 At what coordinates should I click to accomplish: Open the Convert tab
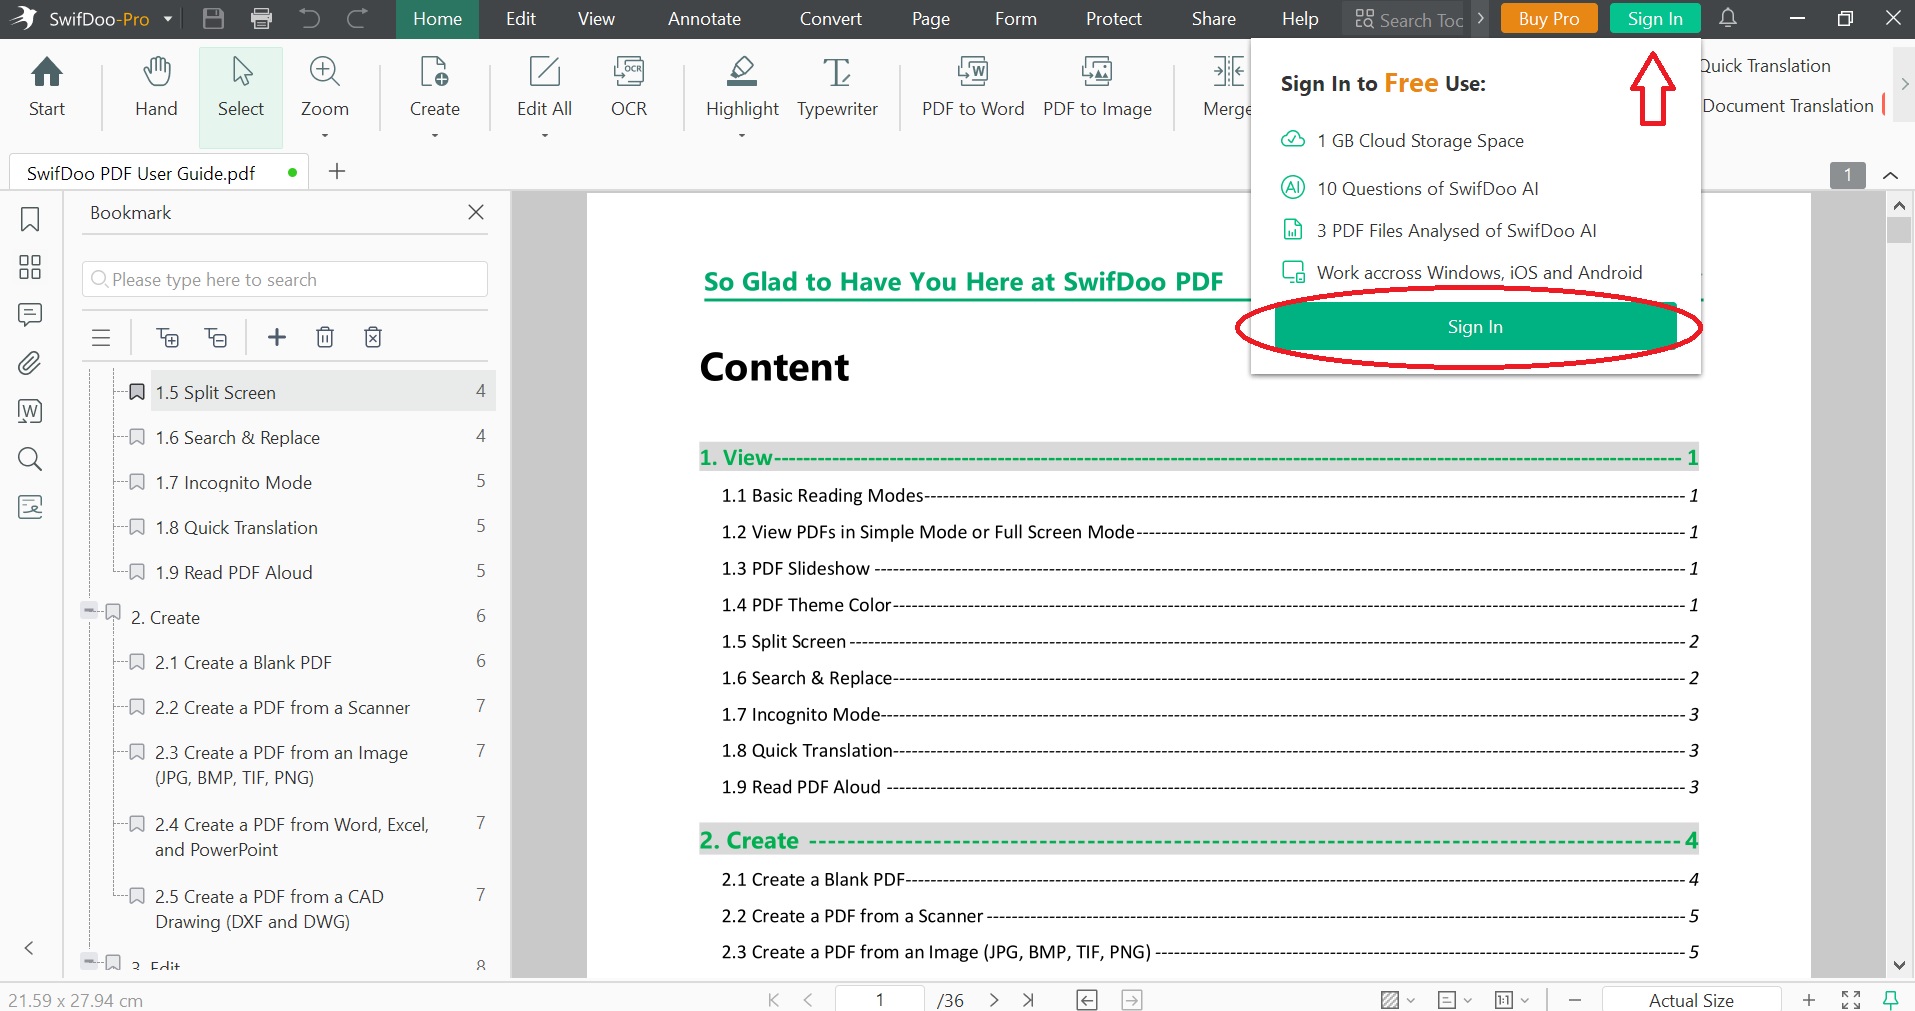pos(830,19)
